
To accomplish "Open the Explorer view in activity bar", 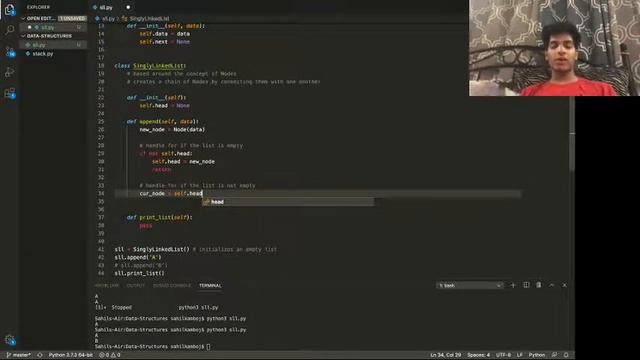I will click(x=9, y=9).
